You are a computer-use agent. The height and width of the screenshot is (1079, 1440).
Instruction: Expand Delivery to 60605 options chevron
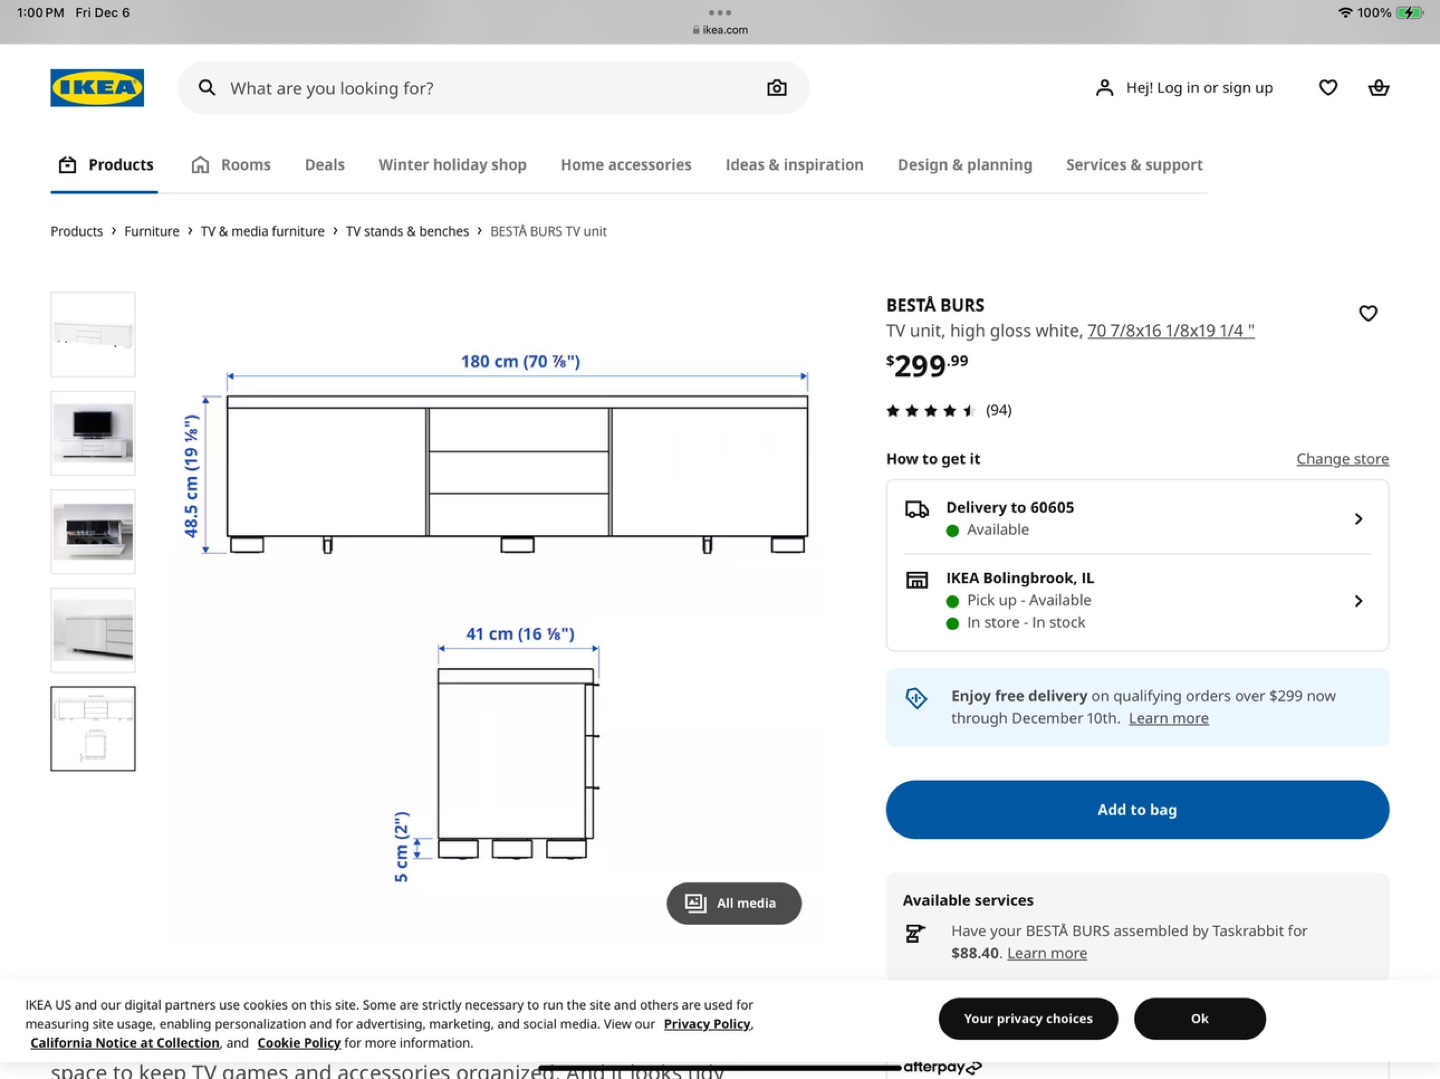coord(1358,519)
